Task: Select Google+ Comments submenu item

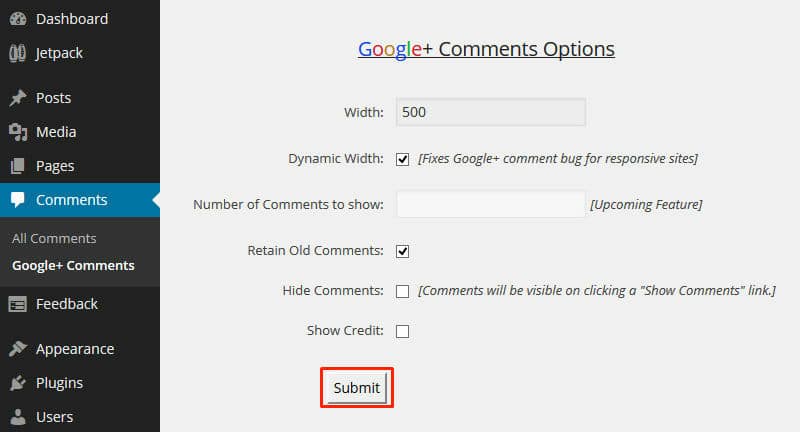Action: (x=73, y=266)
